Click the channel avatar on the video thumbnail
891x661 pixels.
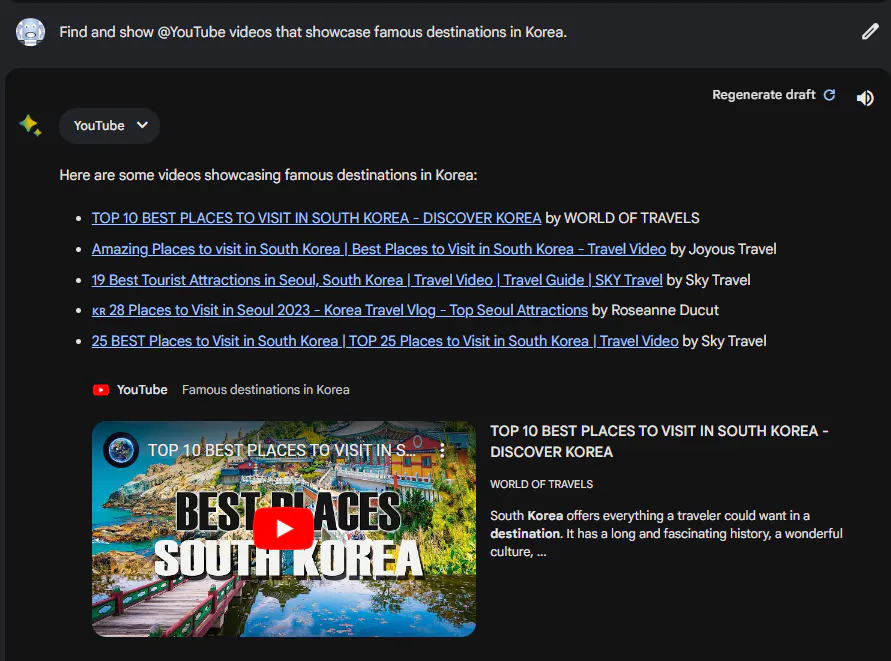(121, 450)
